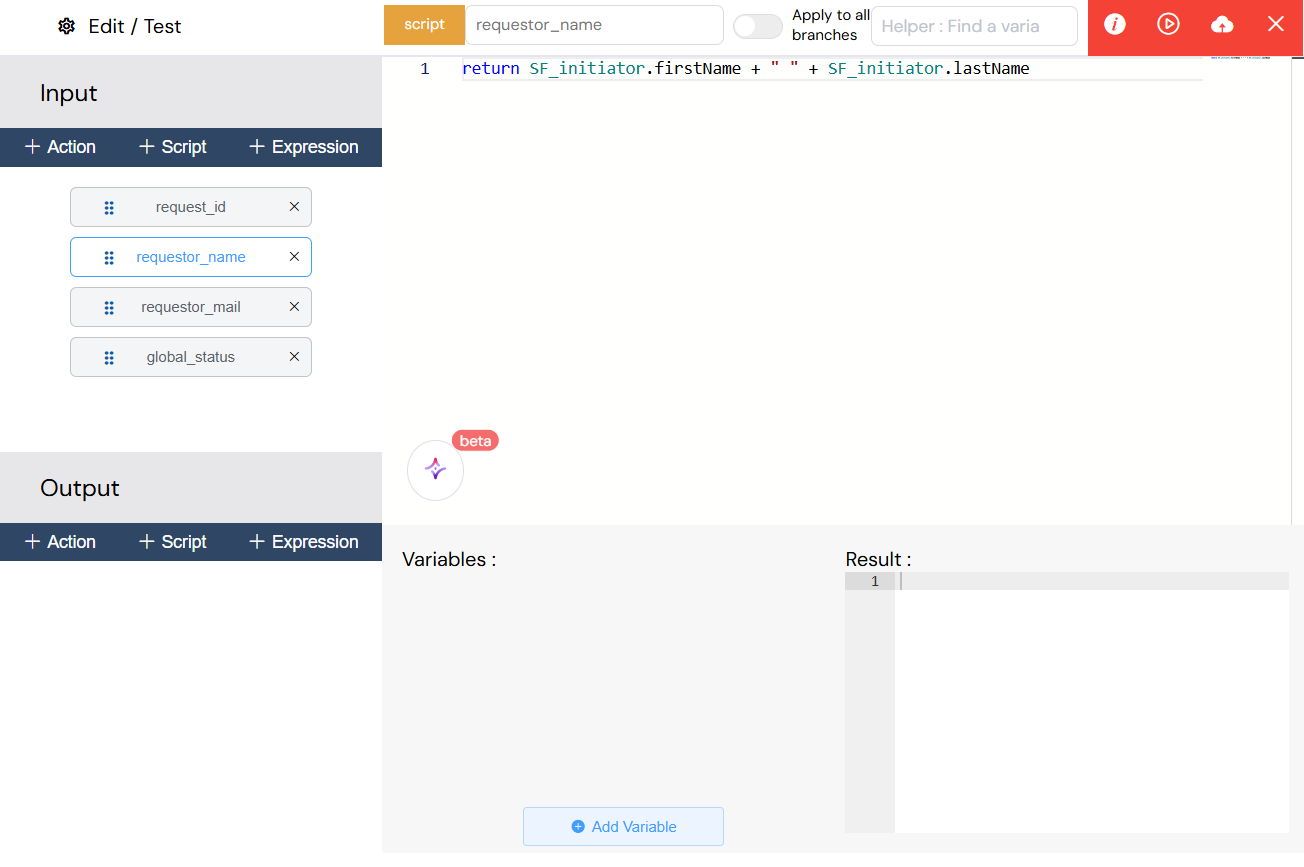Edit the requestor_name title field
The width and height of the screenshot is (1304, 867).
(594, 25)
